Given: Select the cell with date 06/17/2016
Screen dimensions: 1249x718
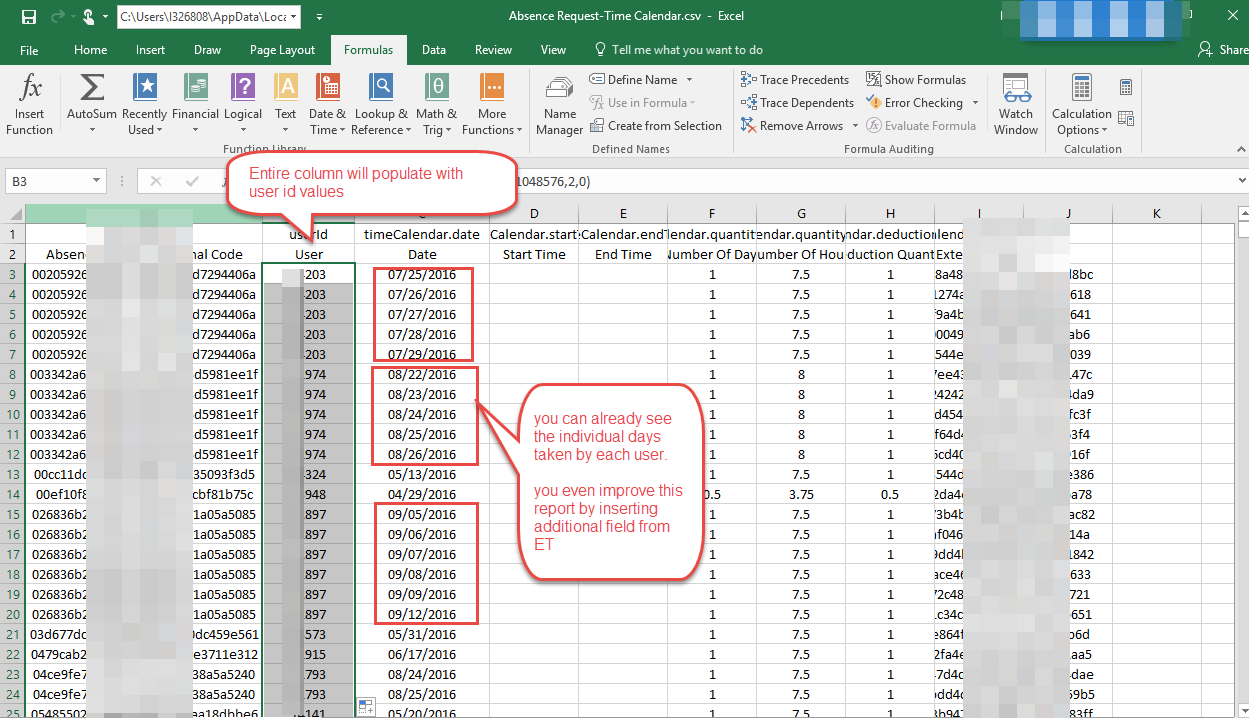Looking at the screenshot, I should coord(422,654).
